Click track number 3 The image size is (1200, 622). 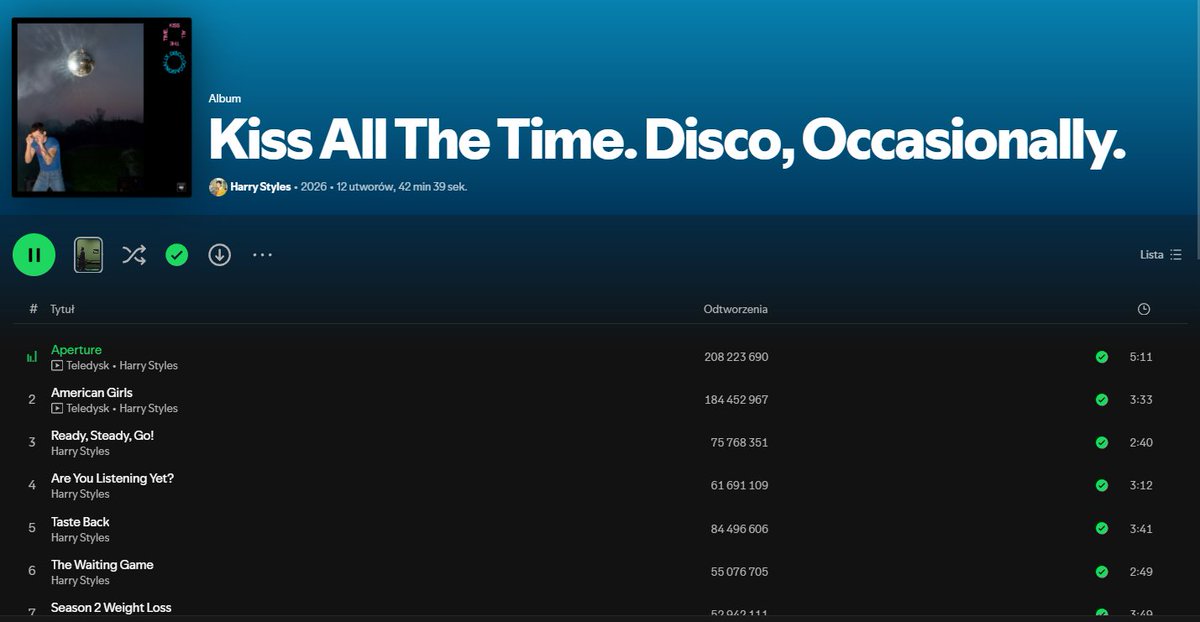pos(32,443)
